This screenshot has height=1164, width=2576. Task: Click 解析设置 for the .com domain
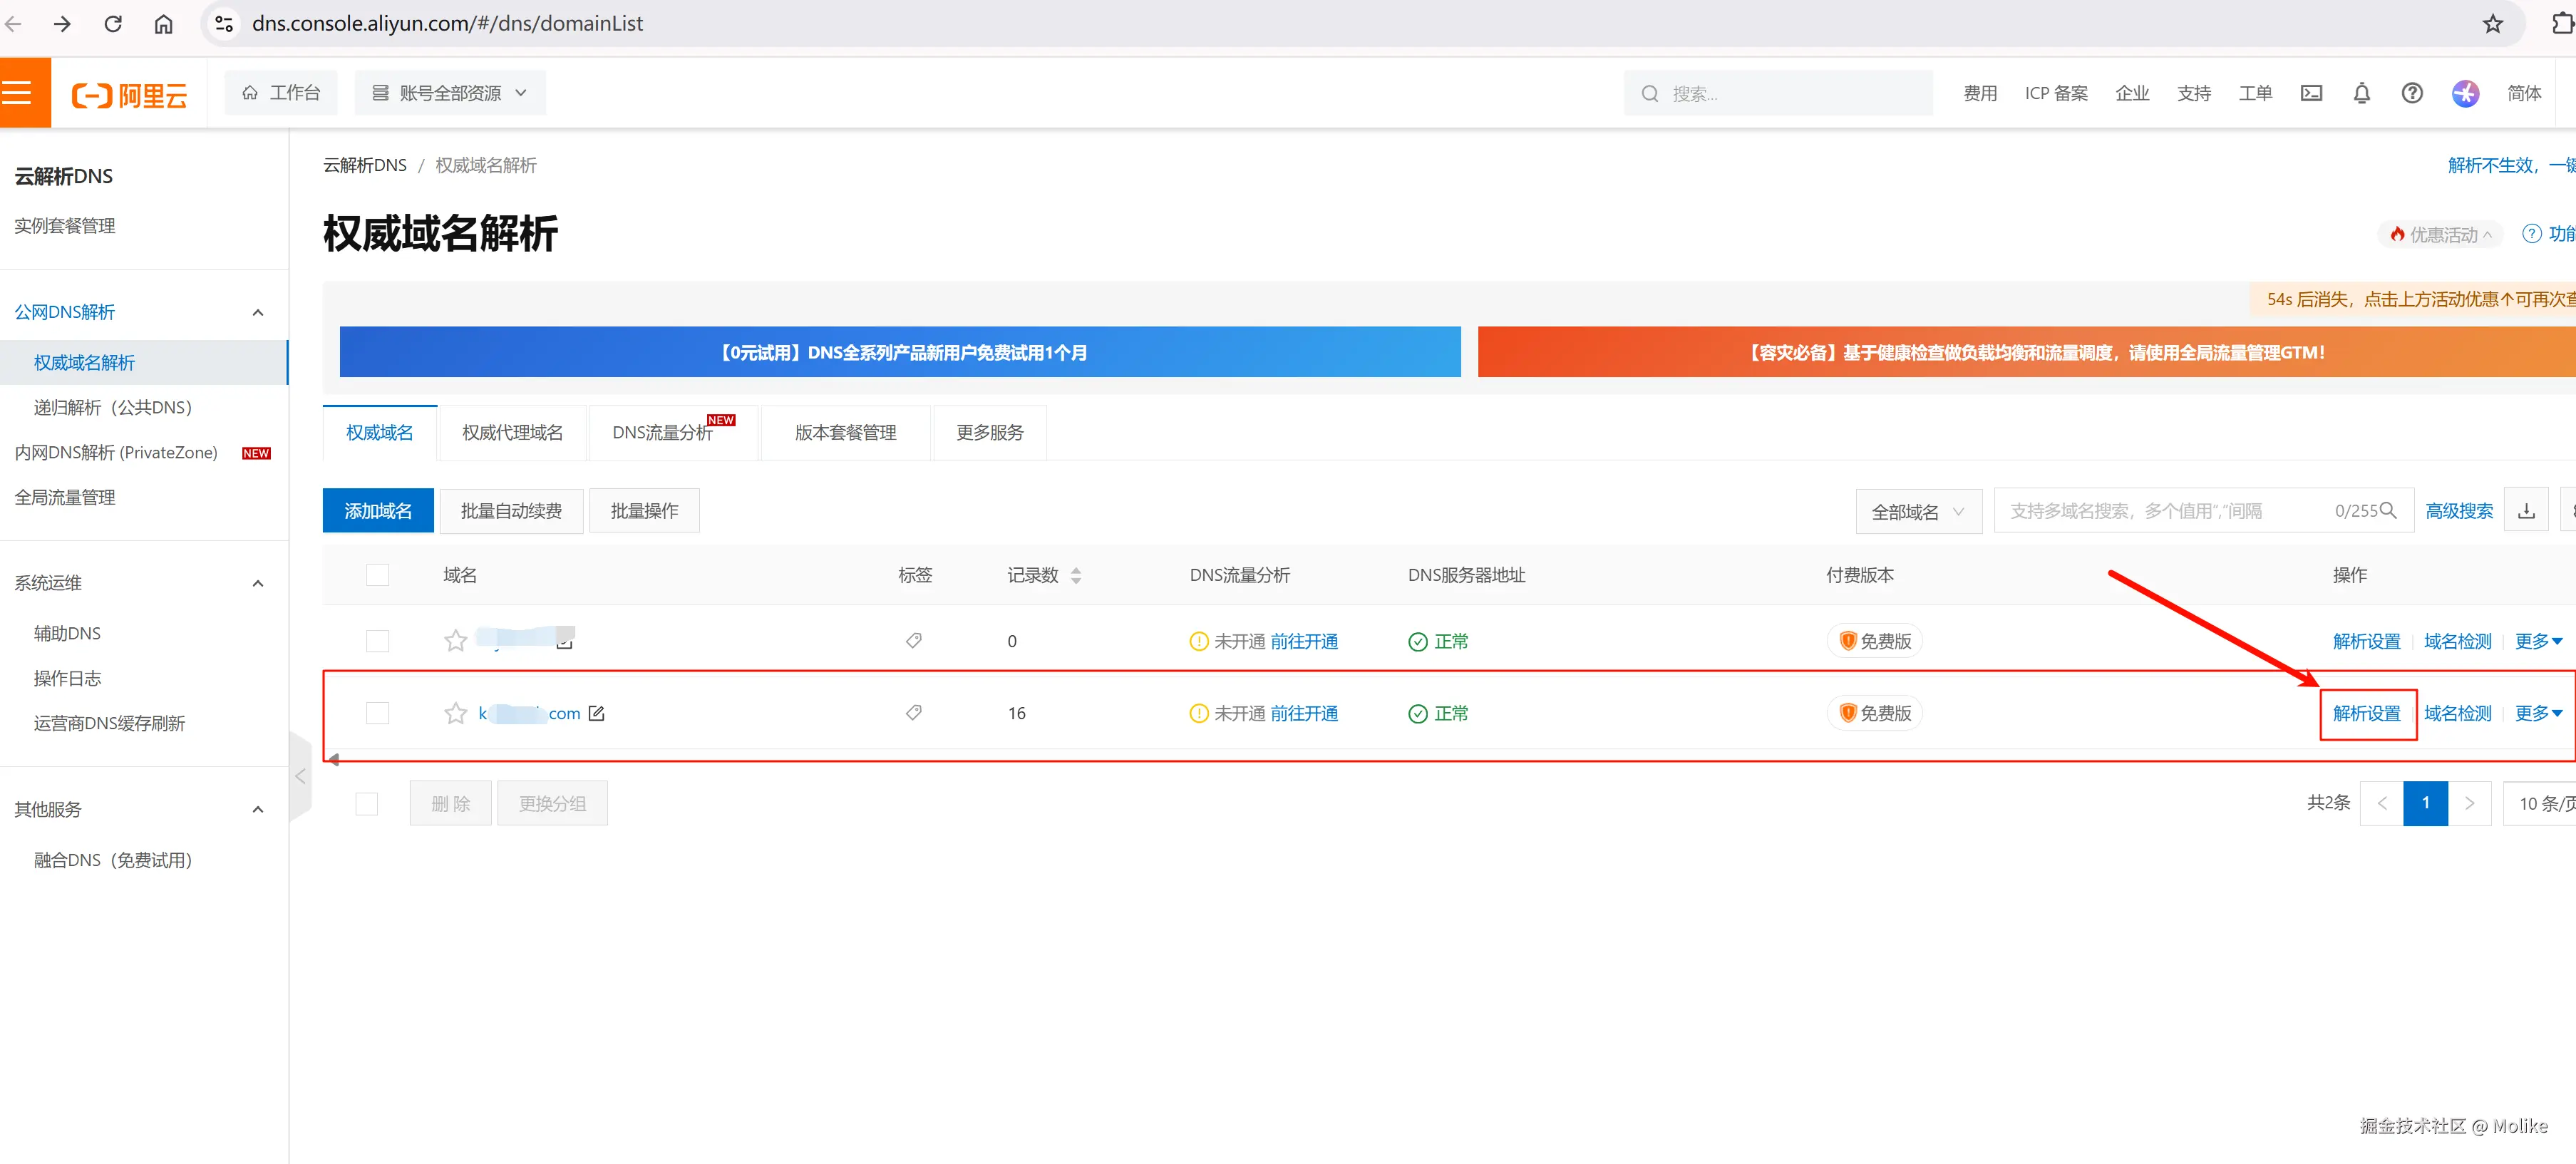click(x=2366, y=713)
